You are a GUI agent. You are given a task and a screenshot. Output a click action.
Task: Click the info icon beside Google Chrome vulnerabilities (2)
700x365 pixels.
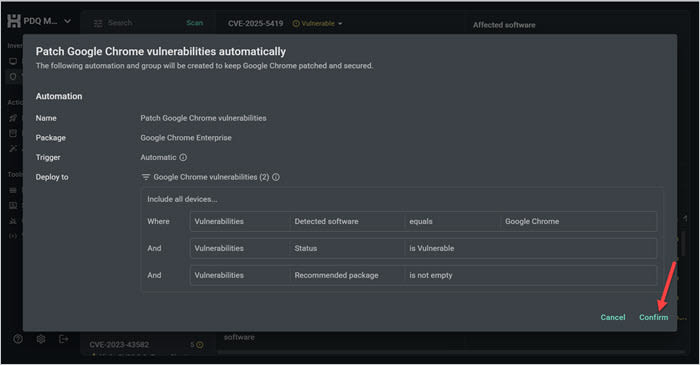click(x=276, y=177)
